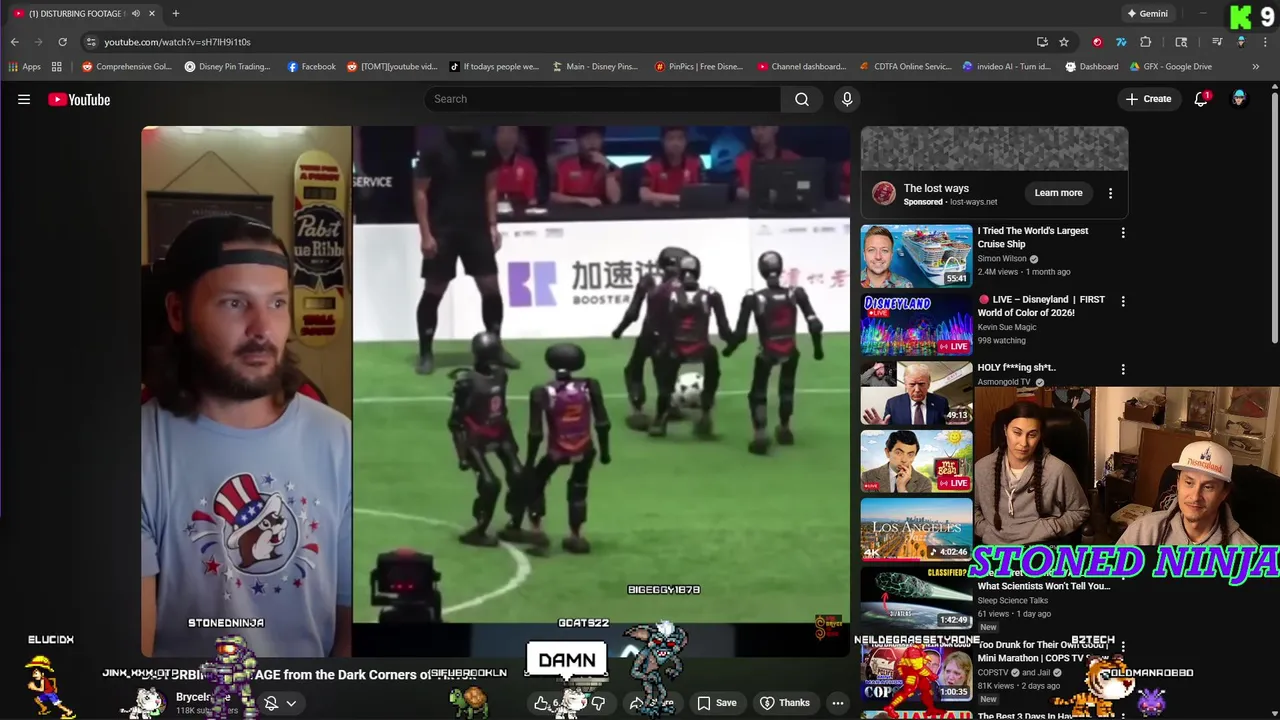Go back with browser back arrow
The width and height of the screenshot is (1280, 720).
pyautogui.click(x=15, y=42)
